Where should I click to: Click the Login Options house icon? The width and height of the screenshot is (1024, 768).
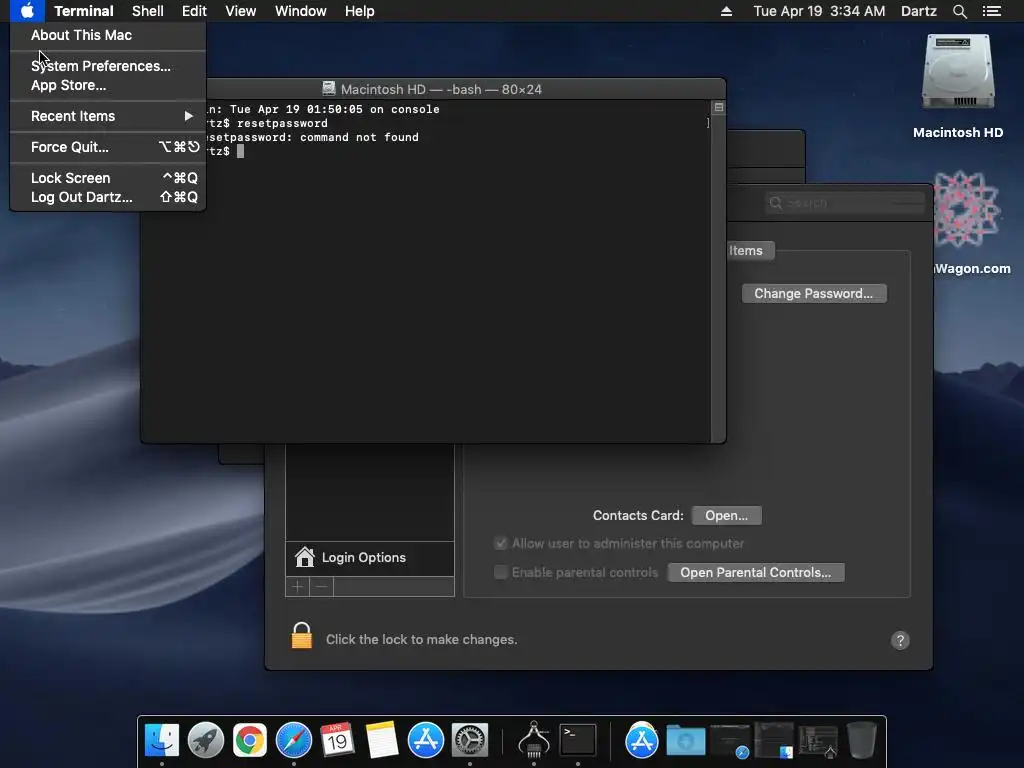pos(304,557)
